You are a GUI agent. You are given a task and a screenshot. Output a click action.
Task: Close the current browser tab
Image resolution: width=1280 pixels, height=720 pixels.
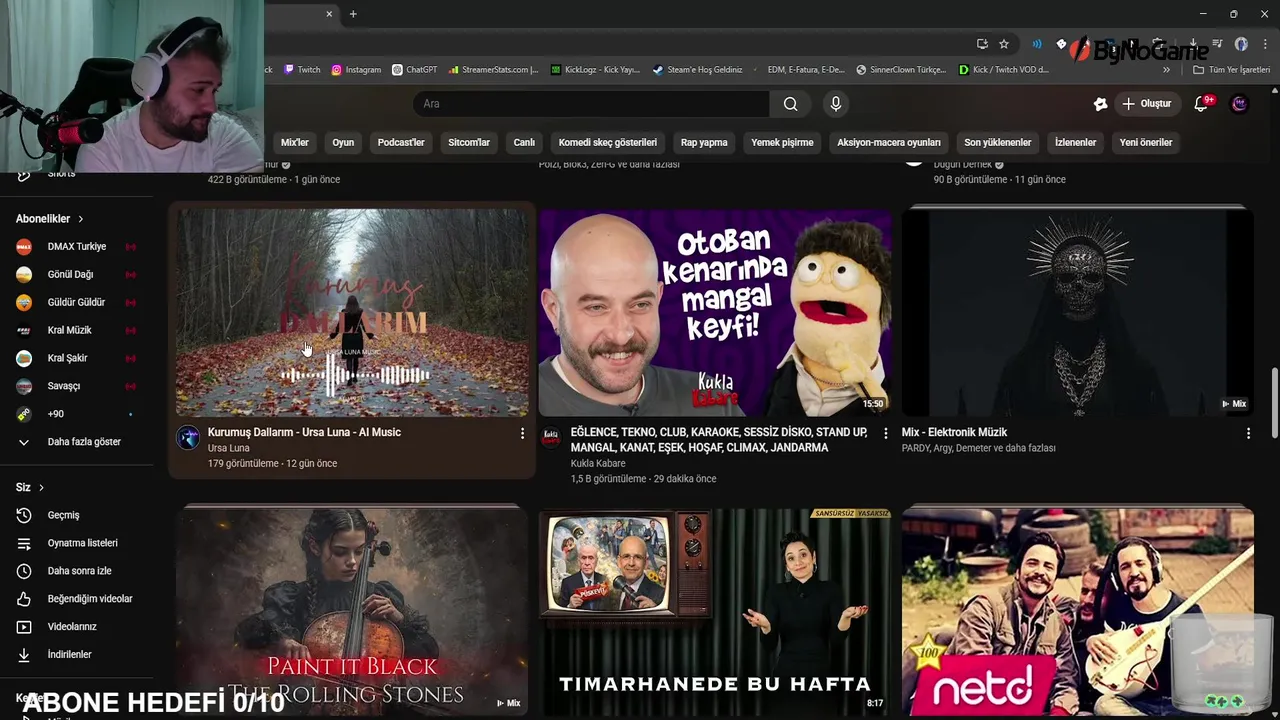(x=329, y=14)
